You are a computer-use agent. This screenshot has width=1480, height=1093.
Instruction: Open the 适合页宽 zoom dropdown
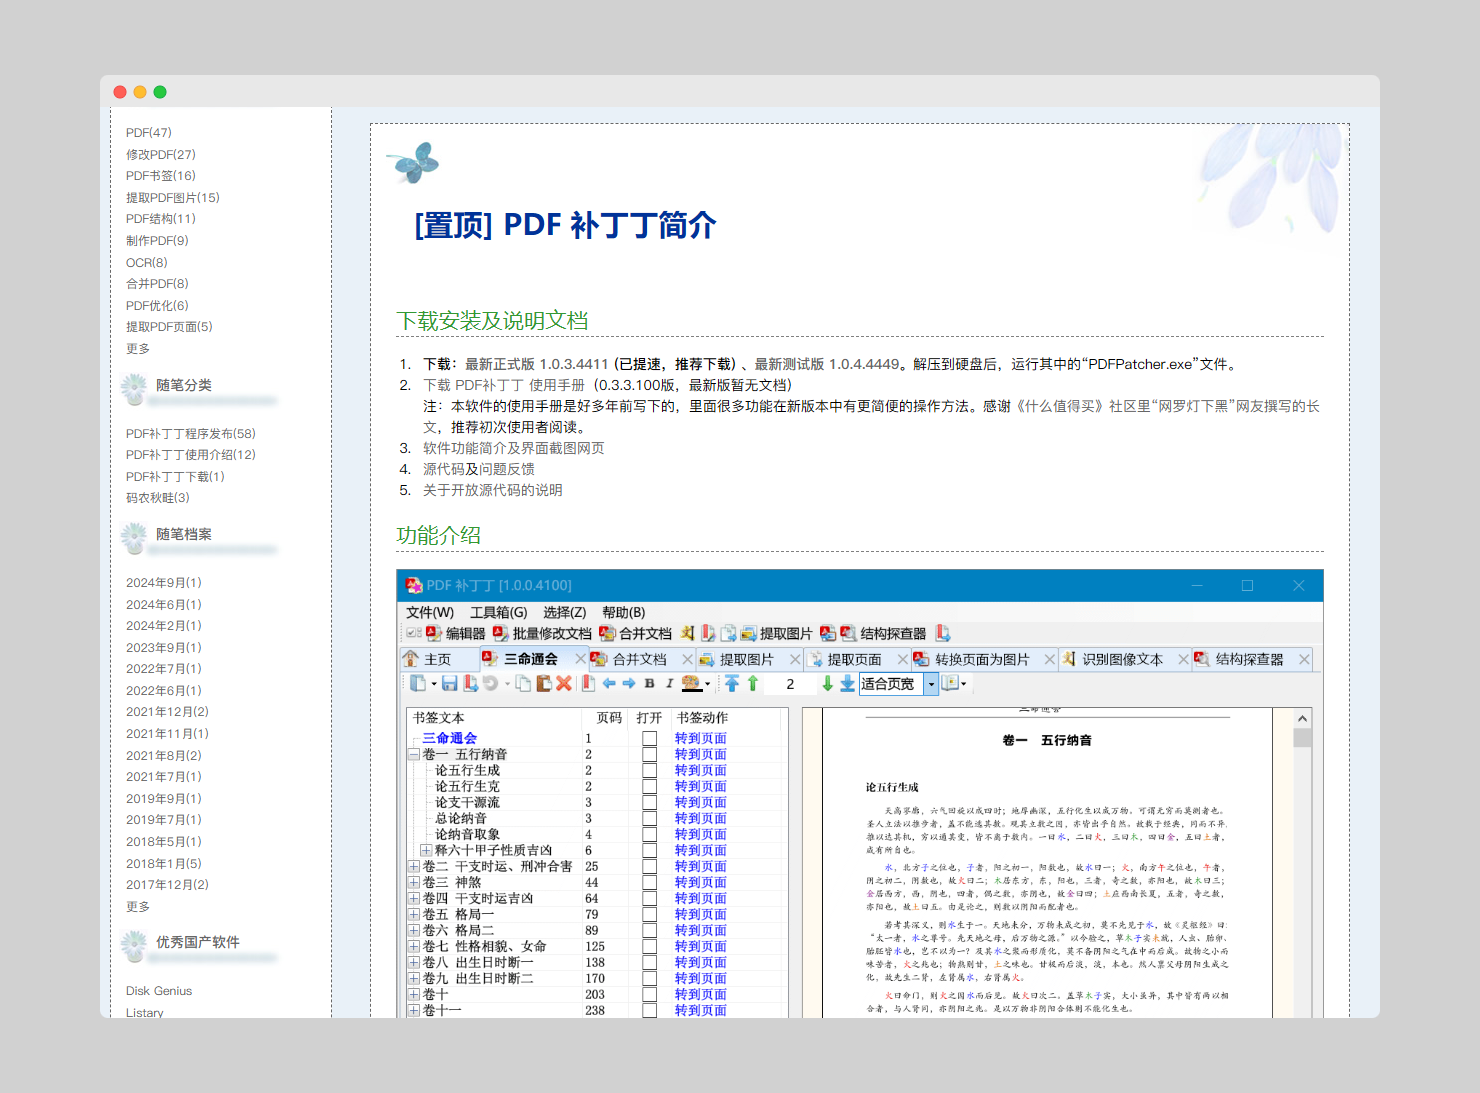pos(931,684)
